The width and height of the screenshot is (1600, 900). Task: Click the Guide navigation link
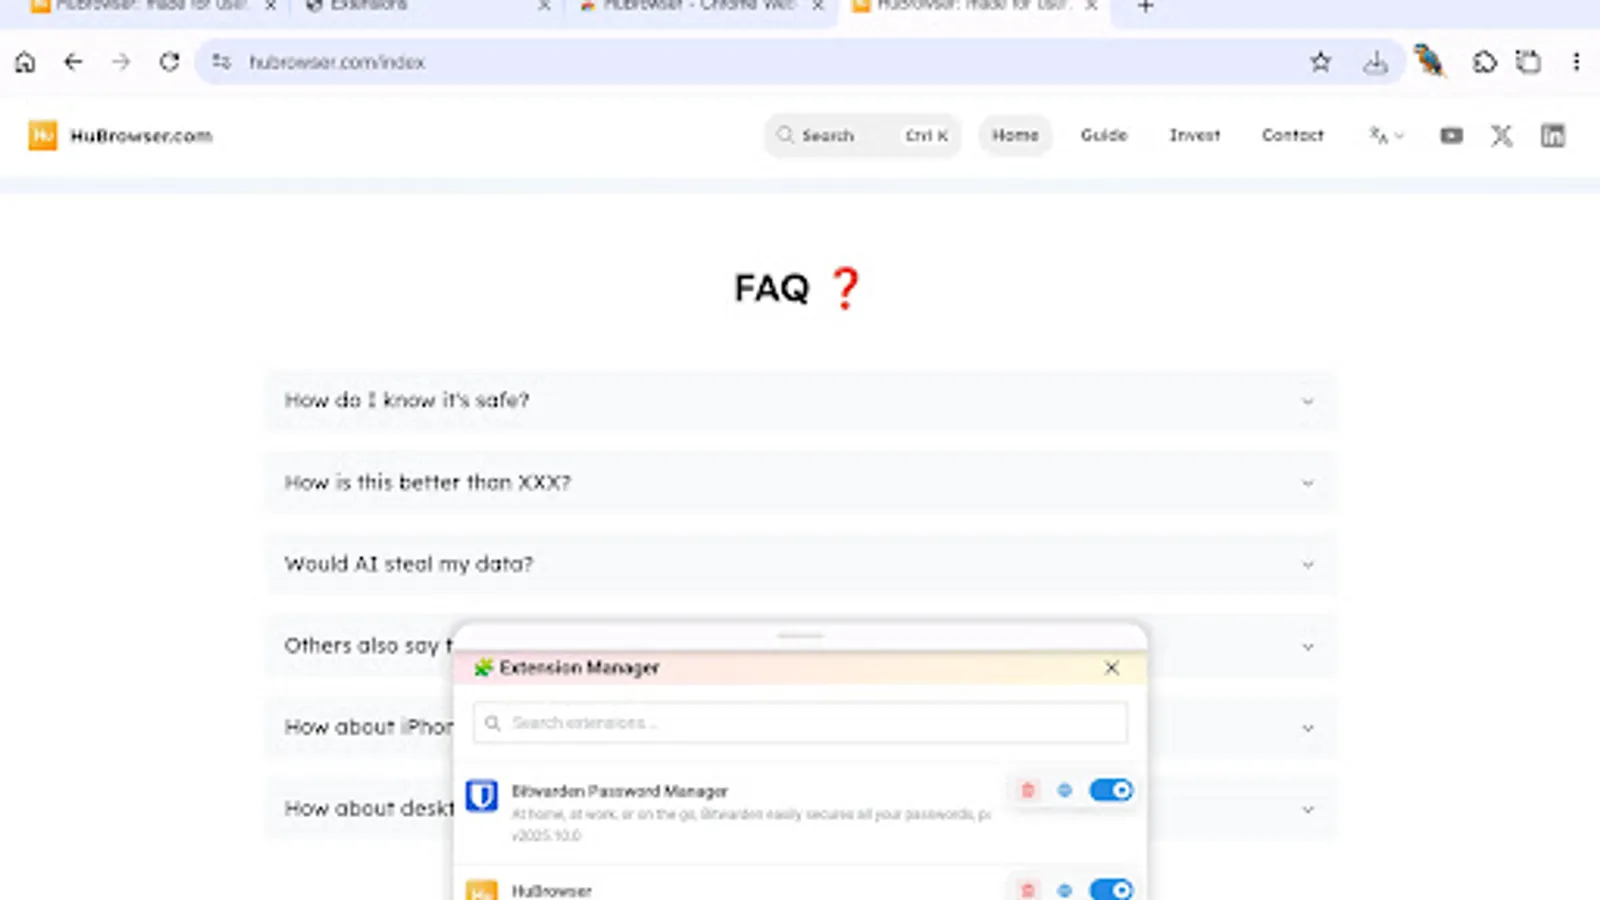(x=1104, y=136)
